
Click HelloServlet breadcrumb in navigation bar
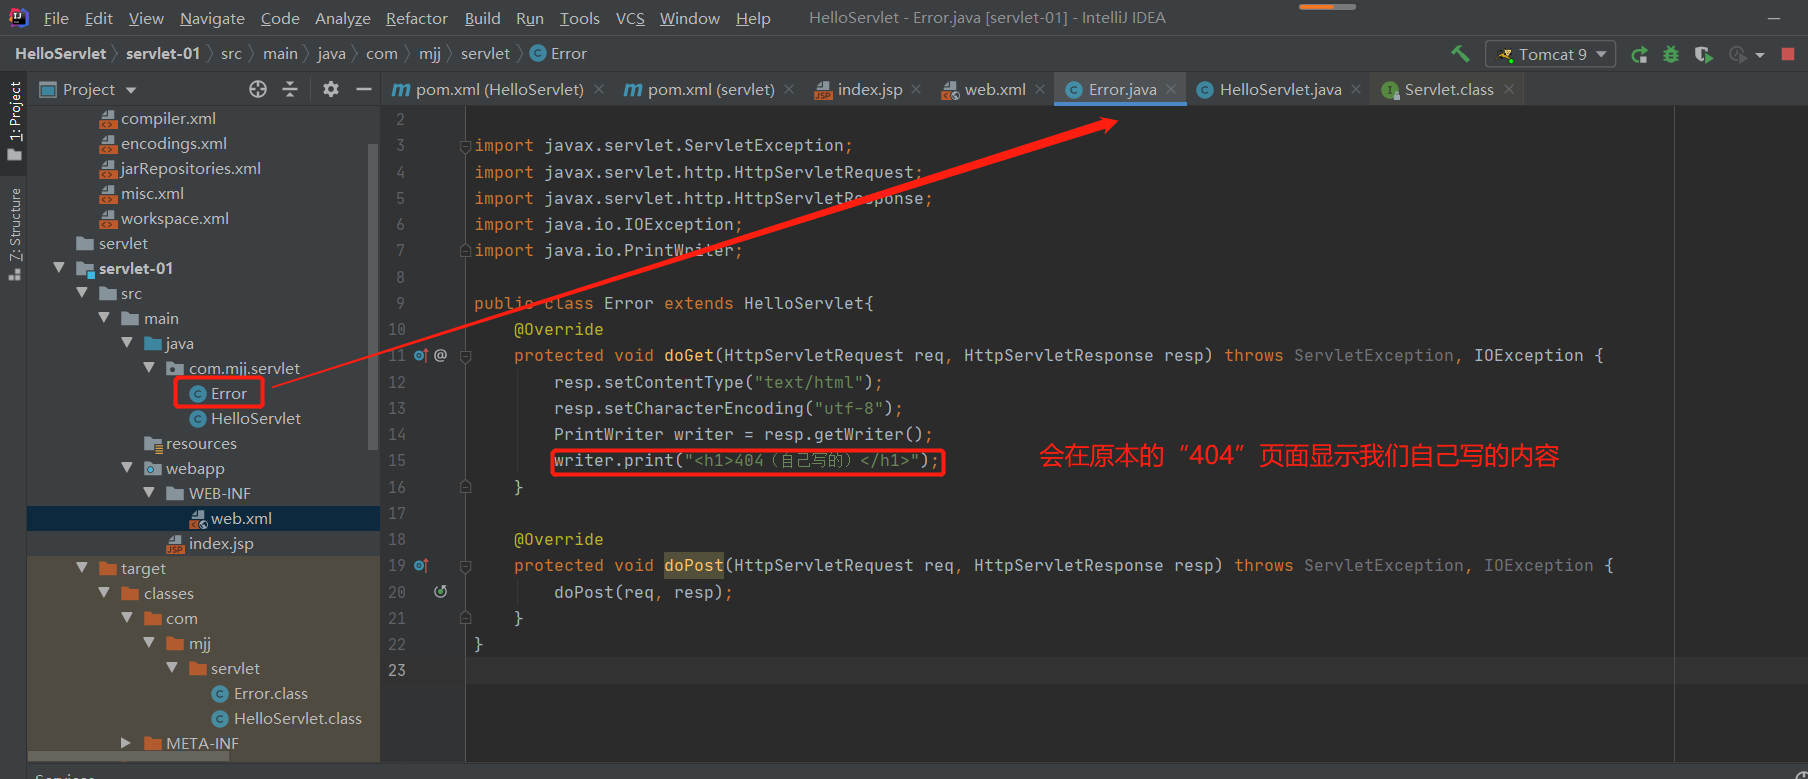click(60, 54)
